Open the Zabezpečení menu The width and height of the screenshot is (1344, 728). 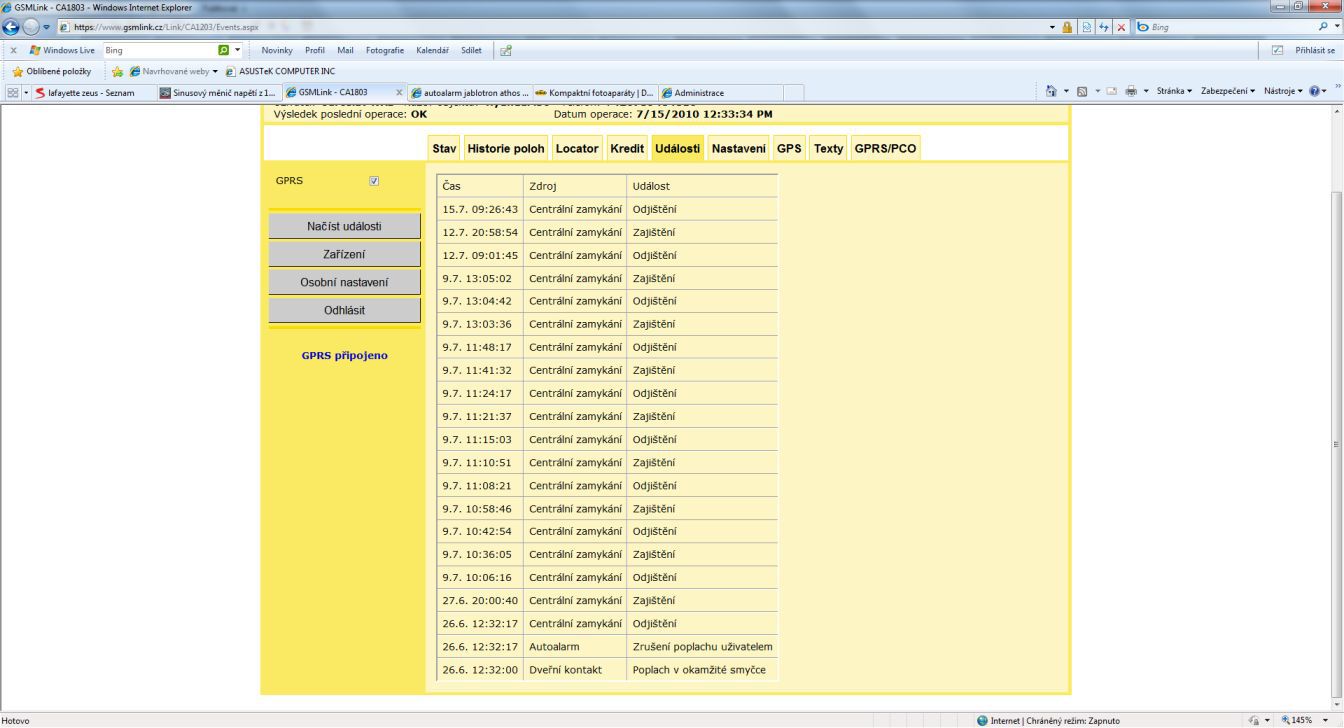coord(1230,92)
